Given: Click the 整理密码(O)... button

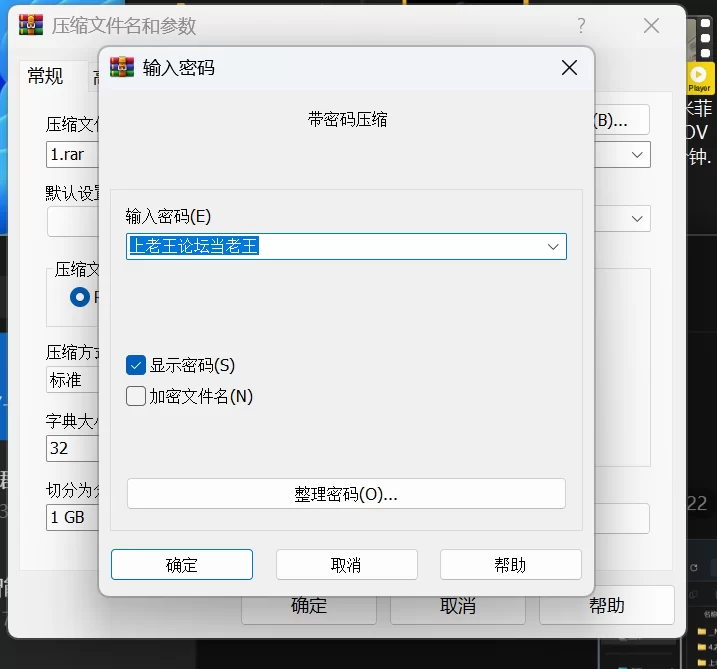Looking at the screenshot, I should click(346, 494).
